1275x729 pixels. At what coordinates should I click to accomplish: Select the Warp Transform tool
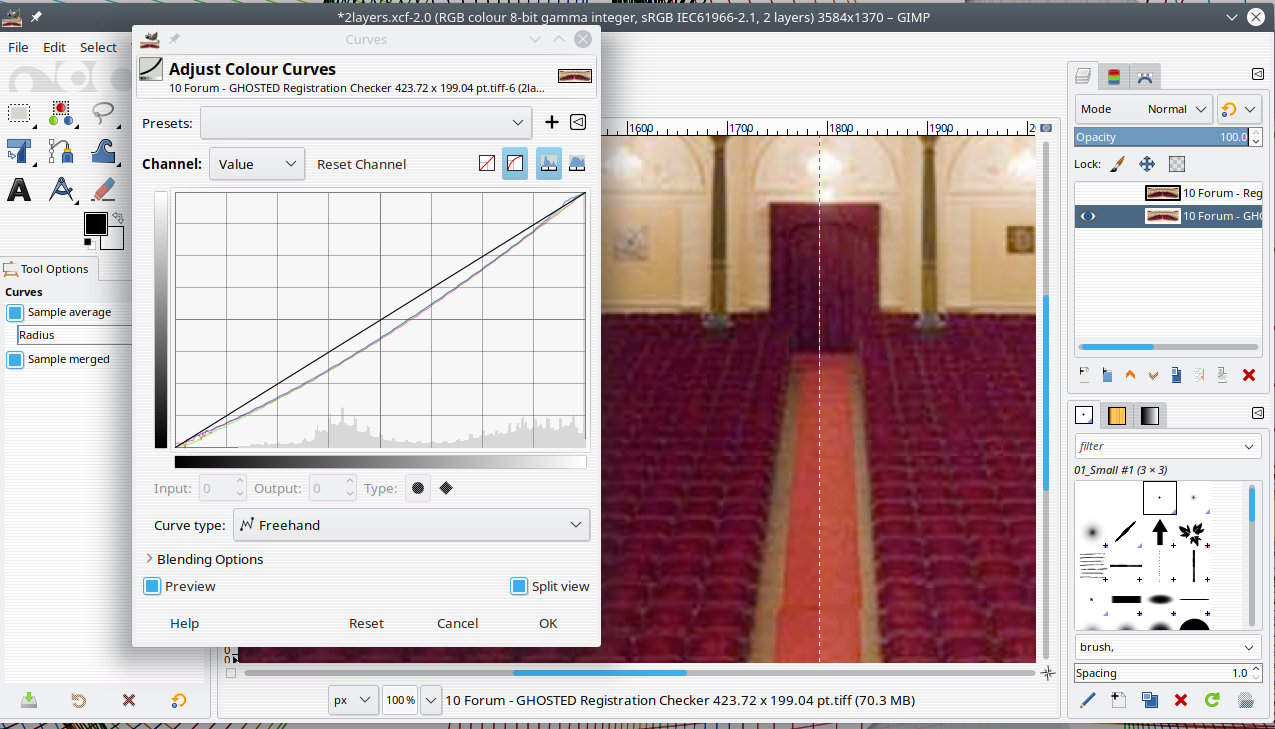(x=103, y=151)
